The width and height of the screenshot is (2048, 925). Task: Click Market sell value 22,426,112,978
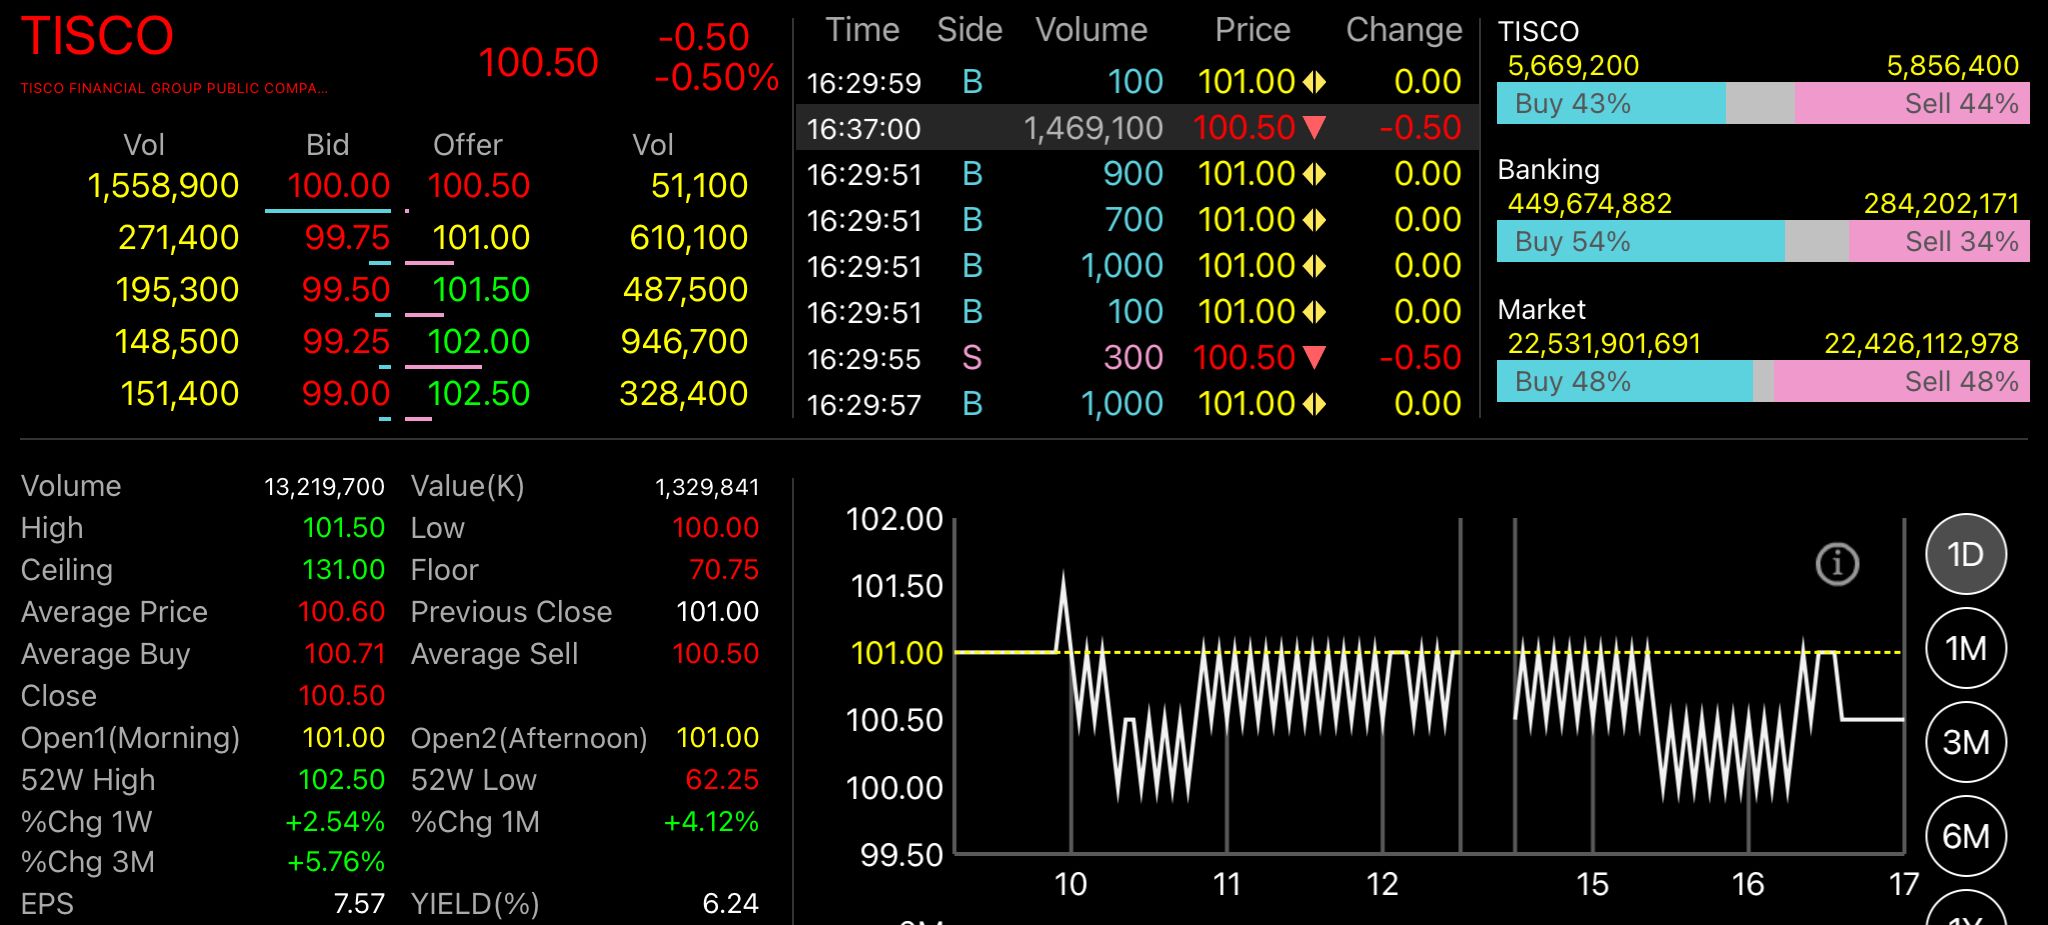[1921, 344]
